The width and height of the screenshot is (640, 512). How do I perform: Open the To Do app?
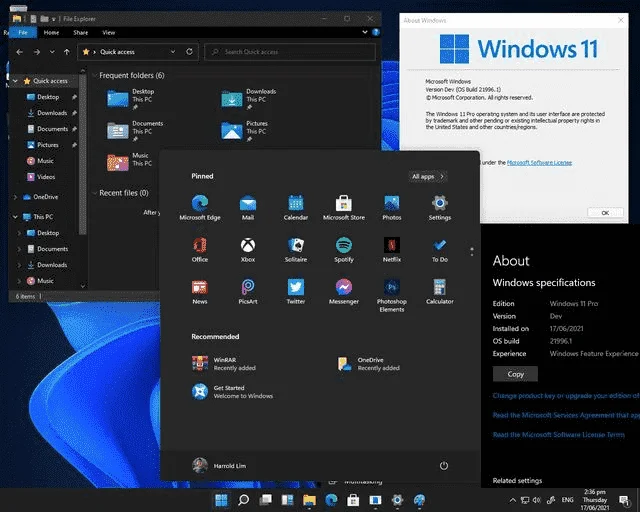[440, 250]
